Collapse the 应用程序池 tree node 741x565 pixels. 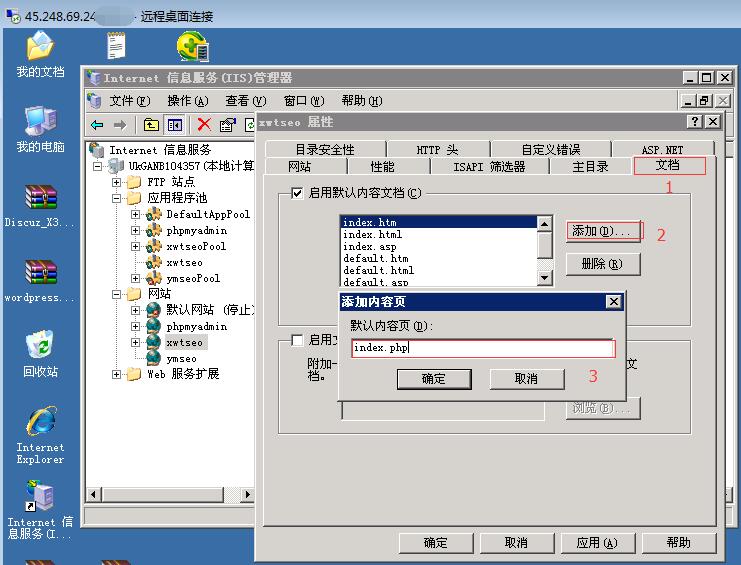(116, 198)
